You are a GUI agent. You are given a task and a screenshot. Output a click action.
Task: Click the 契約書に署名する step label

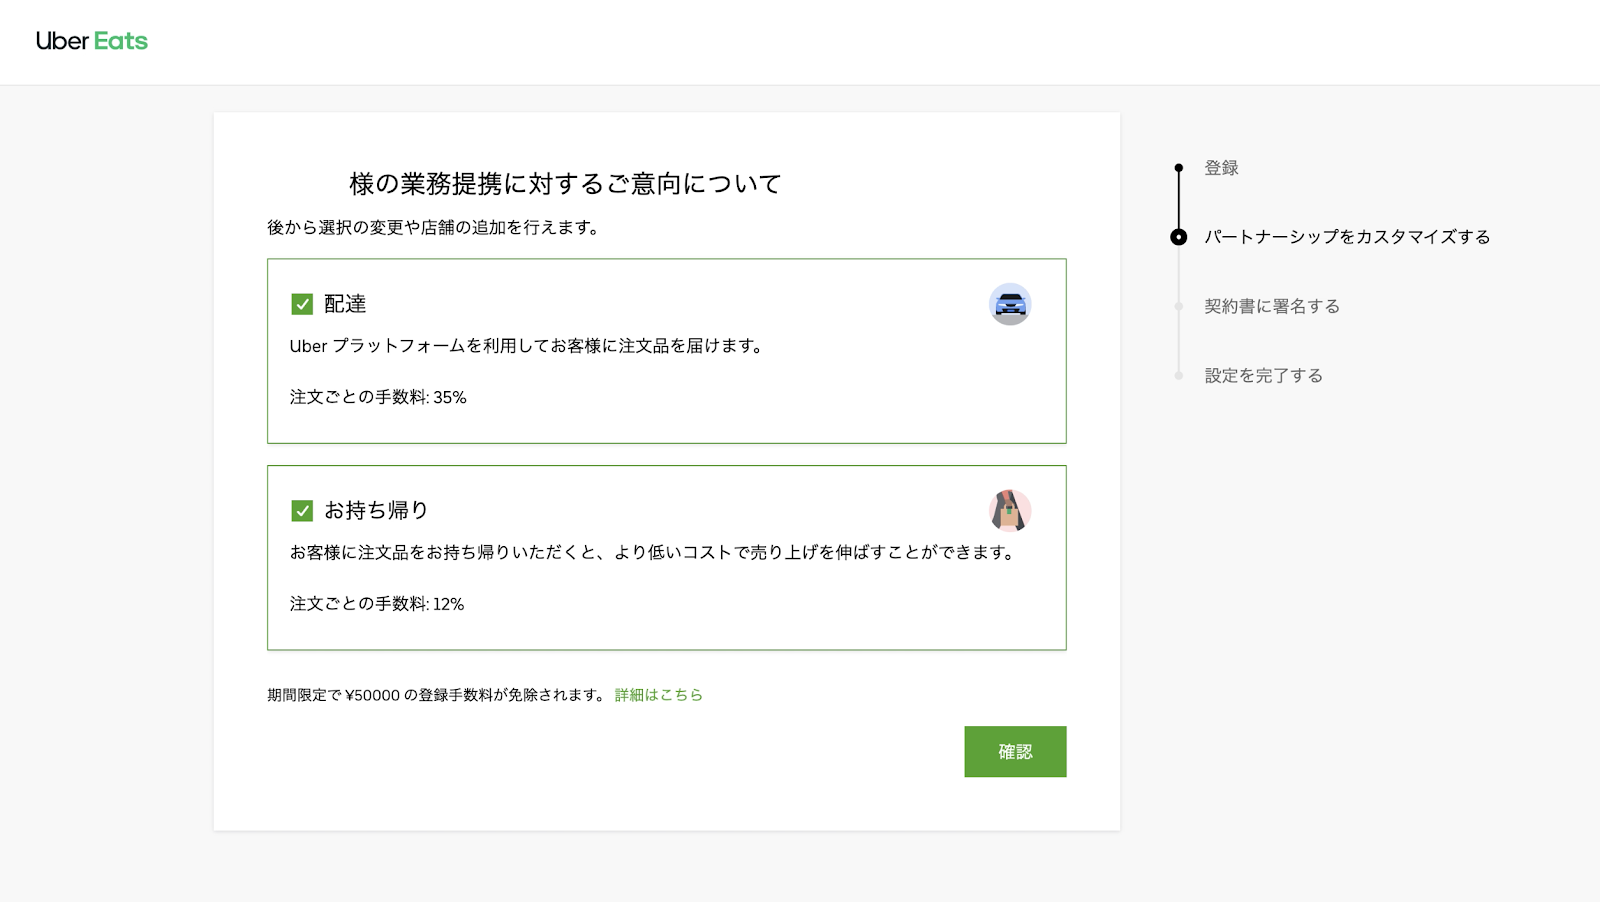(x=1272, y=306)
